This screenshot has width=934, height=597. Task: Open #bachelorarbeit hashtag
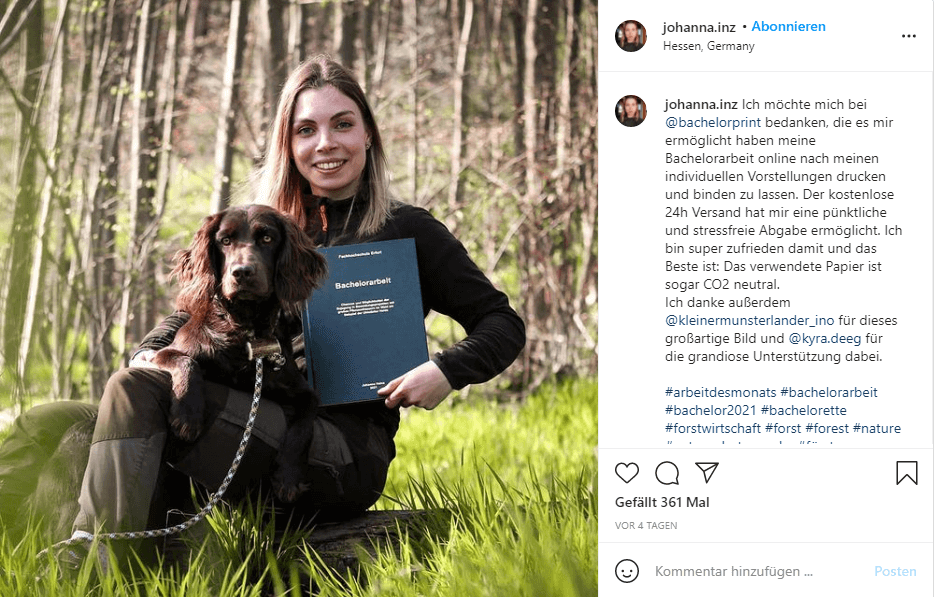pos(829,393)
